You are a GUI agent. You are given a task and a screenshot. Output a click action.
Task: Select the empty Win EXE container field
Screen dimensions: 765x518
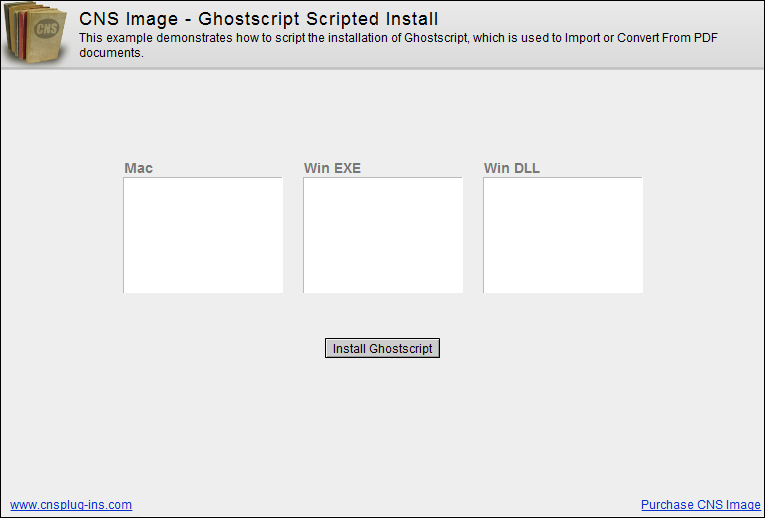coord(383,235)
